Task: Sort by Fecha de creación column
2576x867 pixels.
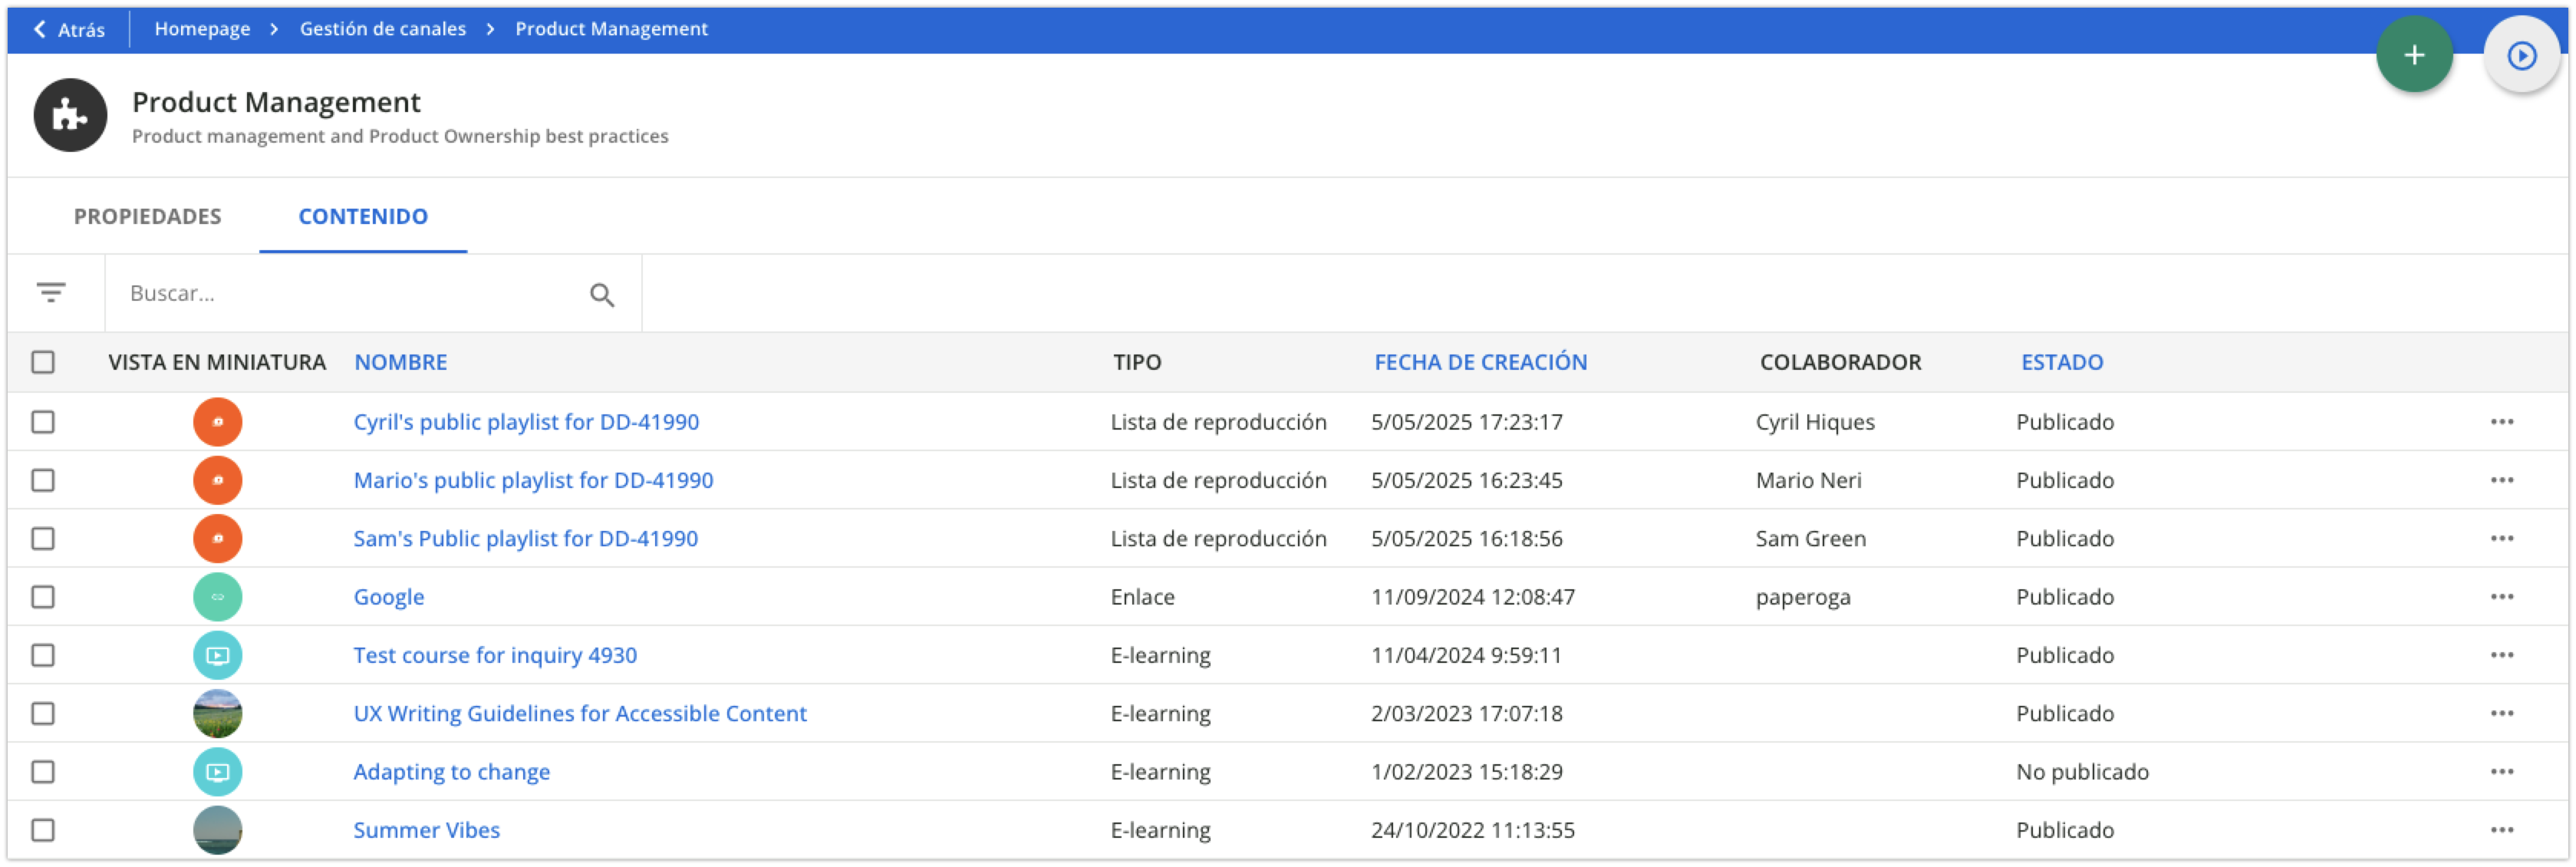Action: [x=1479, y=362]
